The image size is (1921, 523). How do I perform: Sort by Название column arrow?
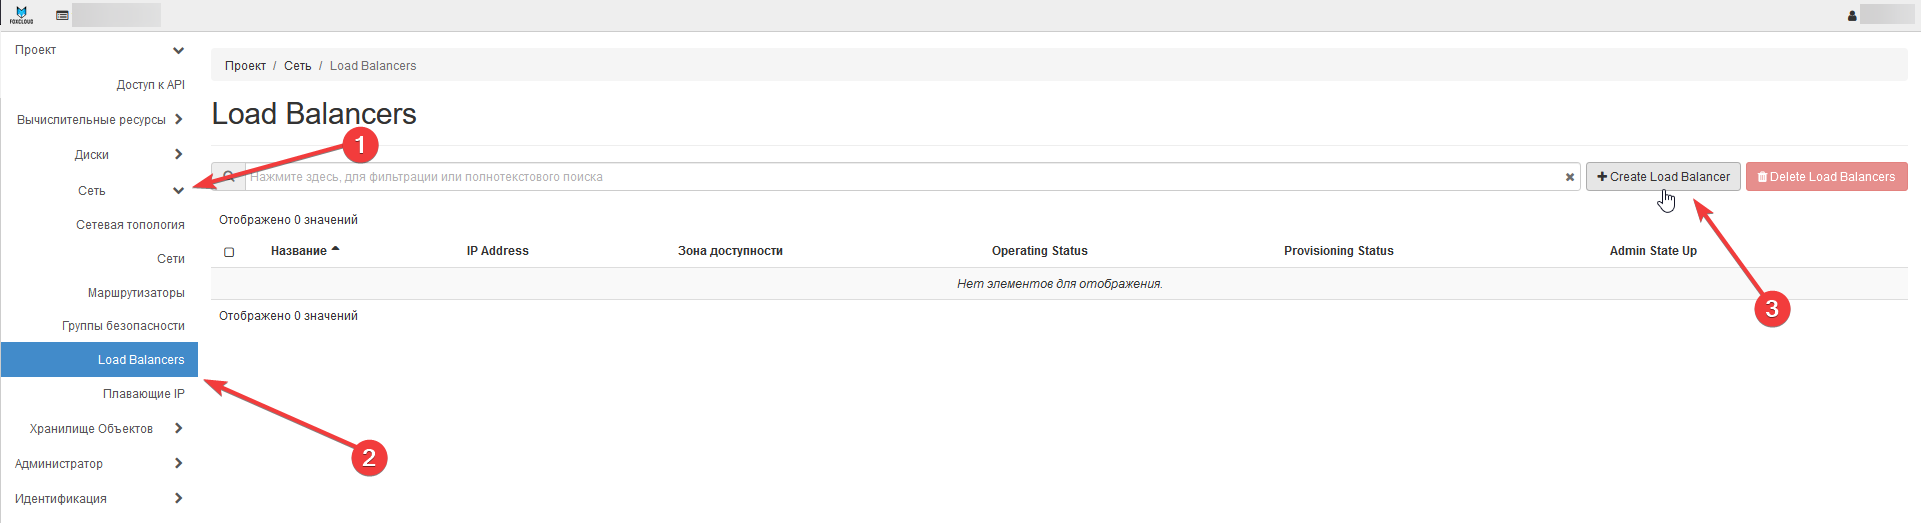(x=335, y=249)
